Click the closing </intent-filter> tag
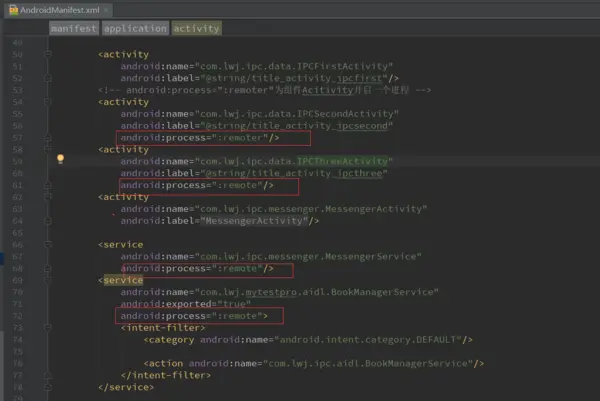Screen dimensions: 600x401 [x=166, y=375]
